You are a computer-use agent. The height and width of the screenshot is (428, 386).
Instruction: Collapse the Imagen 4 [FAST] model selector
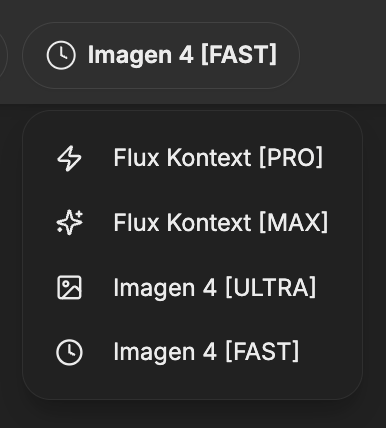(161, 55)
